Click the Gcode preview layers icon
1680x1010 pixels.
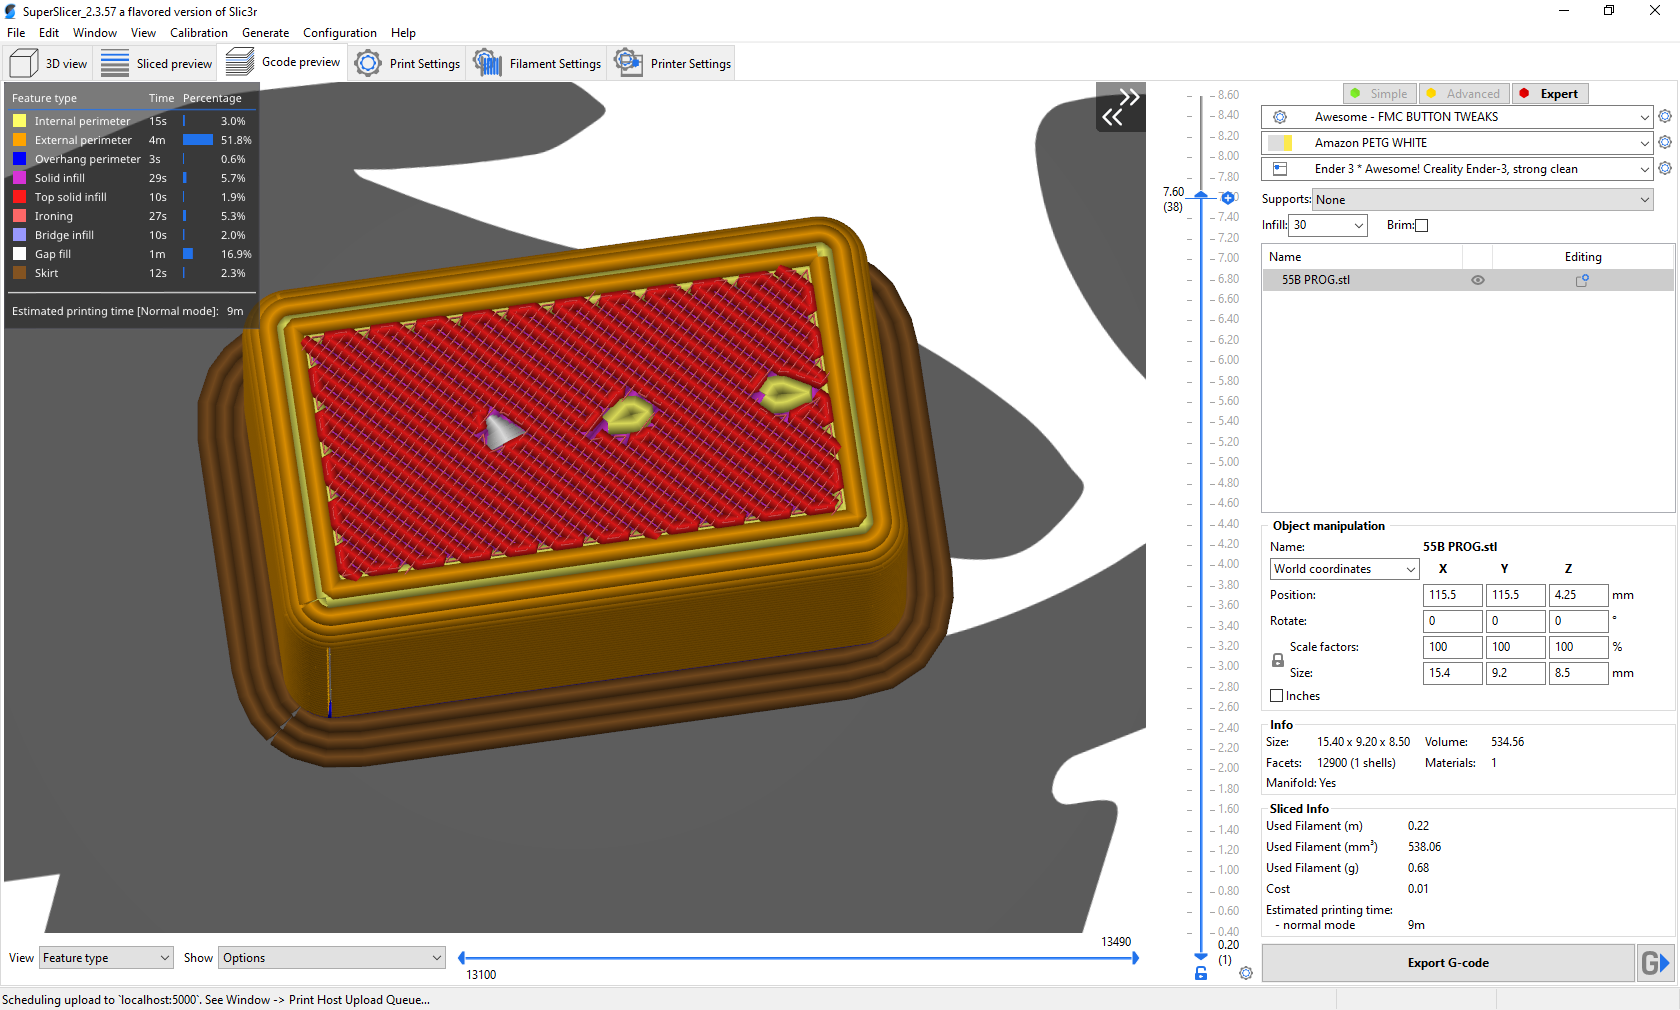239,62
